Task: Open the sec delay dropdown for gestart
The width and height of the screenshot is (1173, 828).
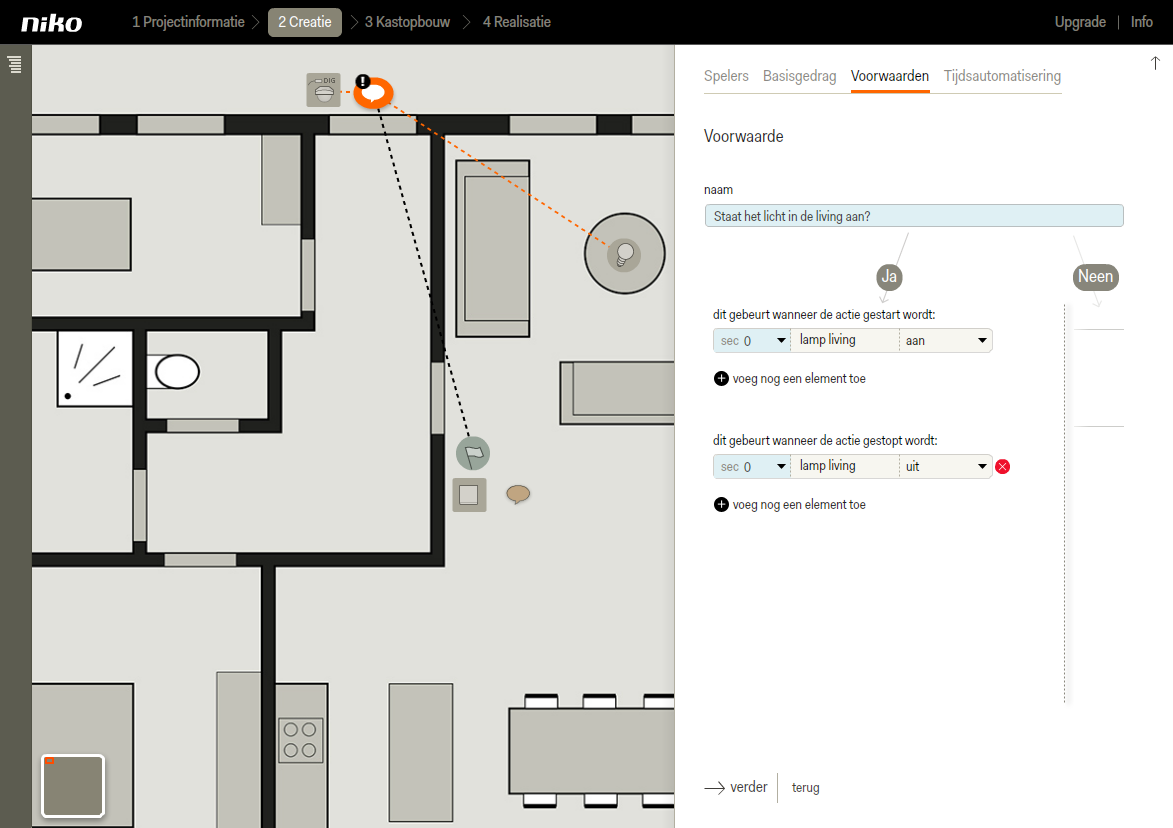Action: coord(752,340)
